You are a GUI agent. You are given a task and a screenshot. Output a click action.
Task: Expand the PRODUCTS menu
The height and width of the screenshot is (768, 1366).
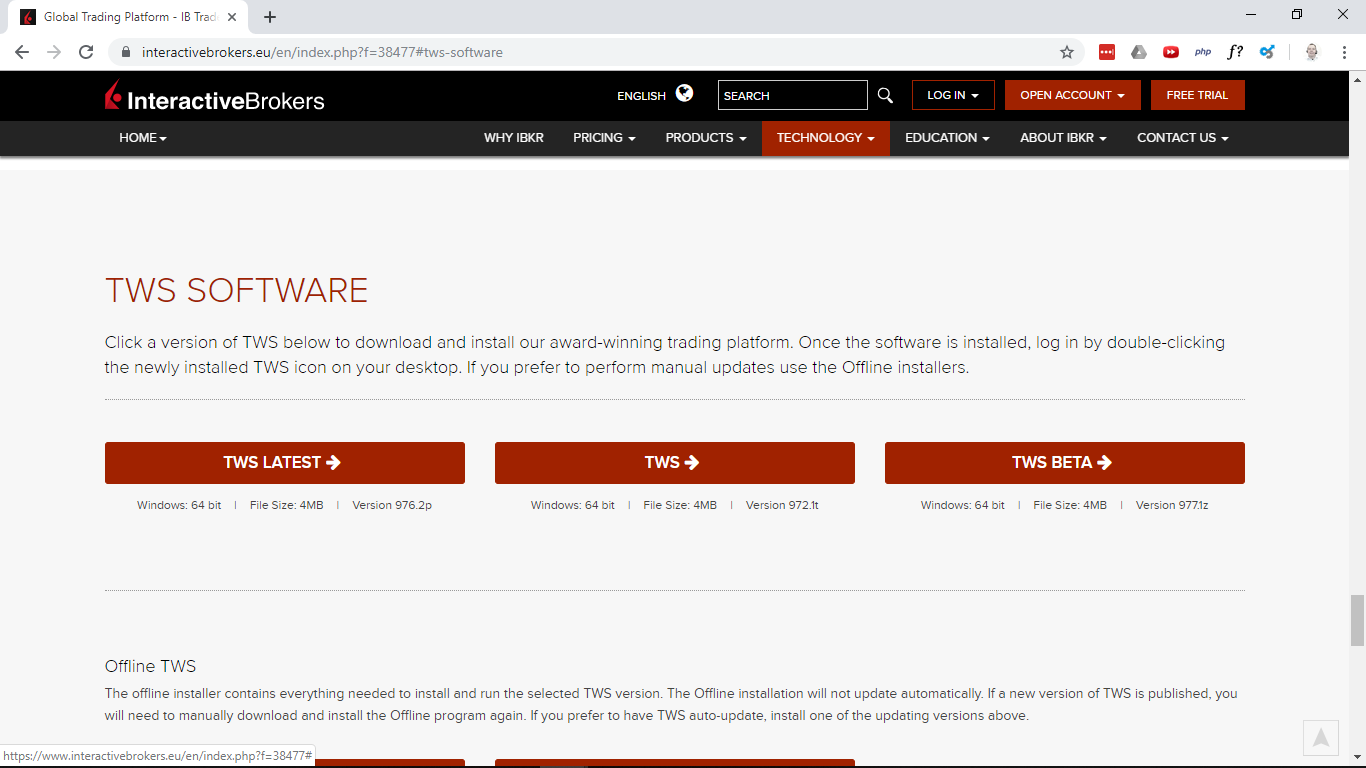[x=706, y=138]
